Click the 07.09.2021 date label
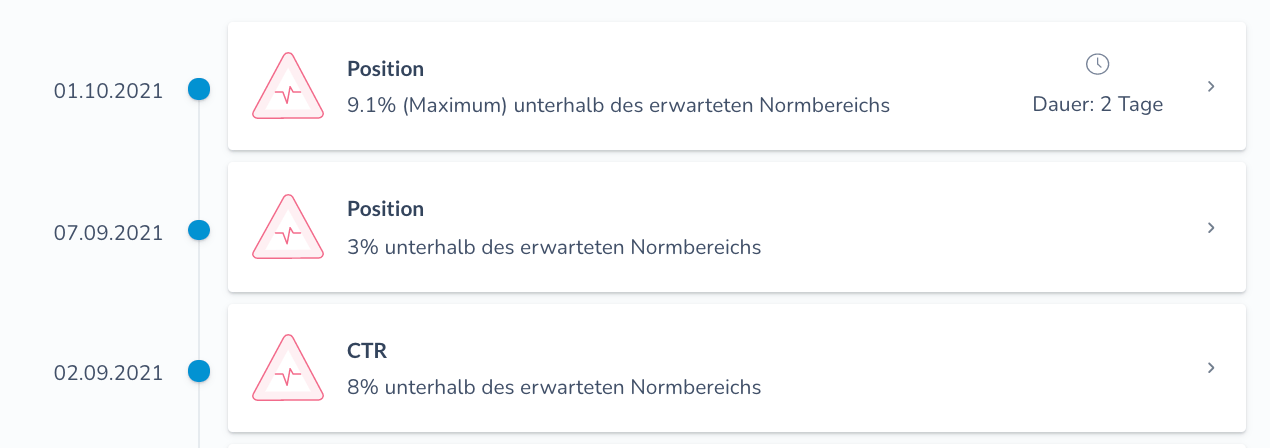 (x=108, y=232)
